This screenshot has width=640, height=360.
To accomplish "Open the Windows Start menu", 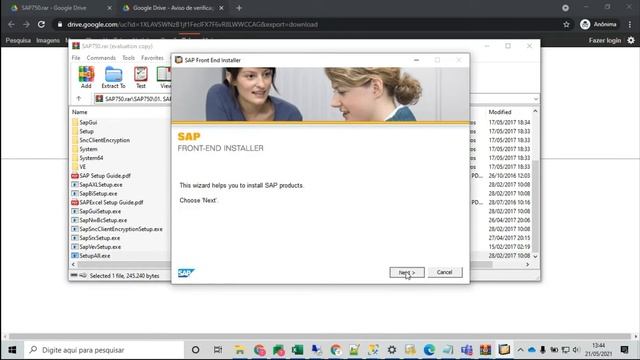I will [x=12, y=350].
